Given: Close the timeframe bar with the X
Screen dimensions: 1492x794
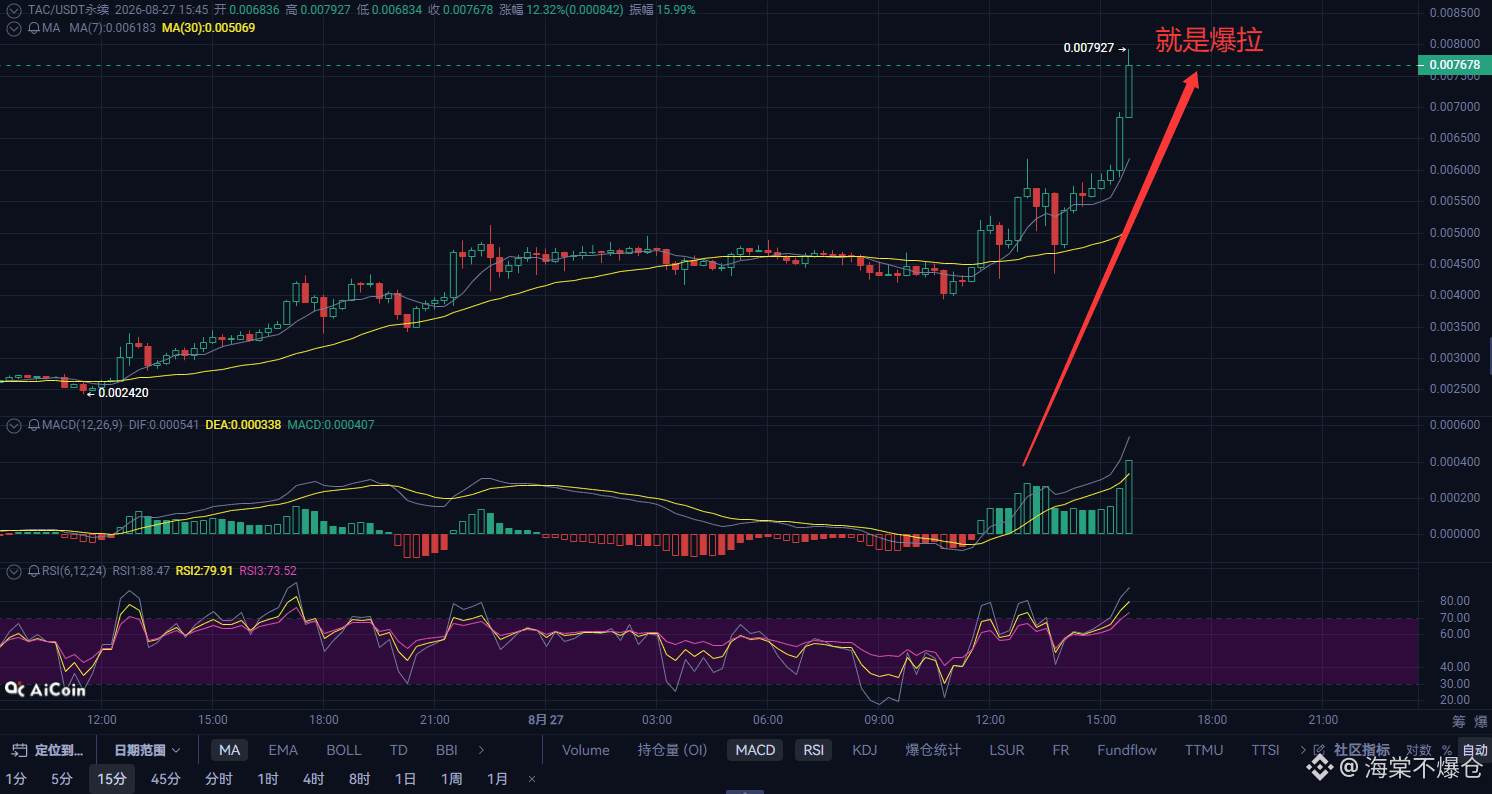Looking at the screenshot, I should pos(532,779).
